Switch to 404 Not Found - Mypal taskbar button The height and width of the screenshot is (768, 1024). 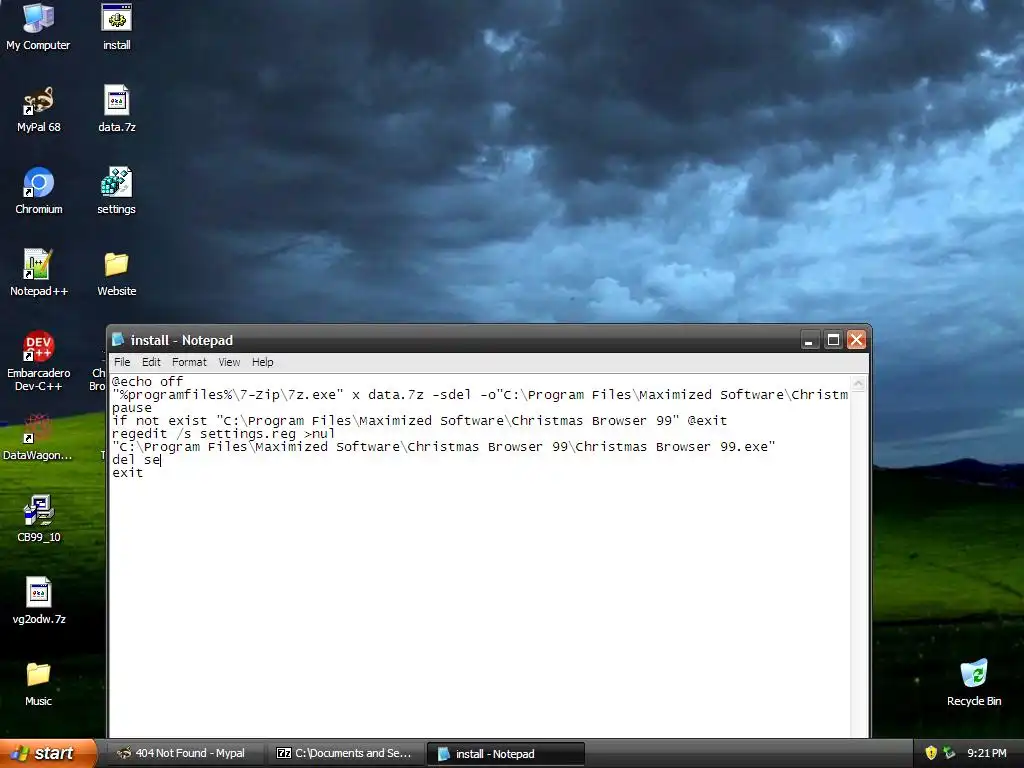(185, 753)
